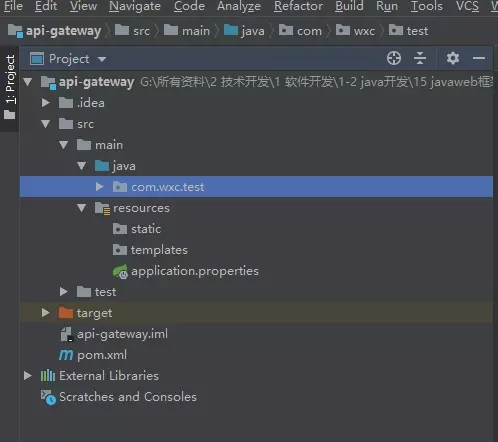Select the target folder name
The height and width of the screenshot is (442, 498).
click(x=94, y=313)
